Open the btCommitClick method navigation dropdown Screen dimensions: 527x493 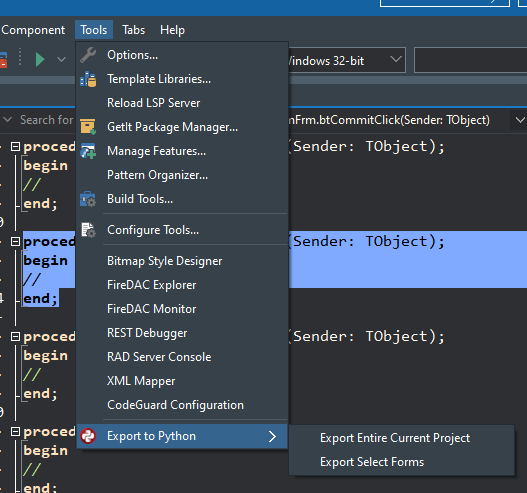[x=520, y=120]
